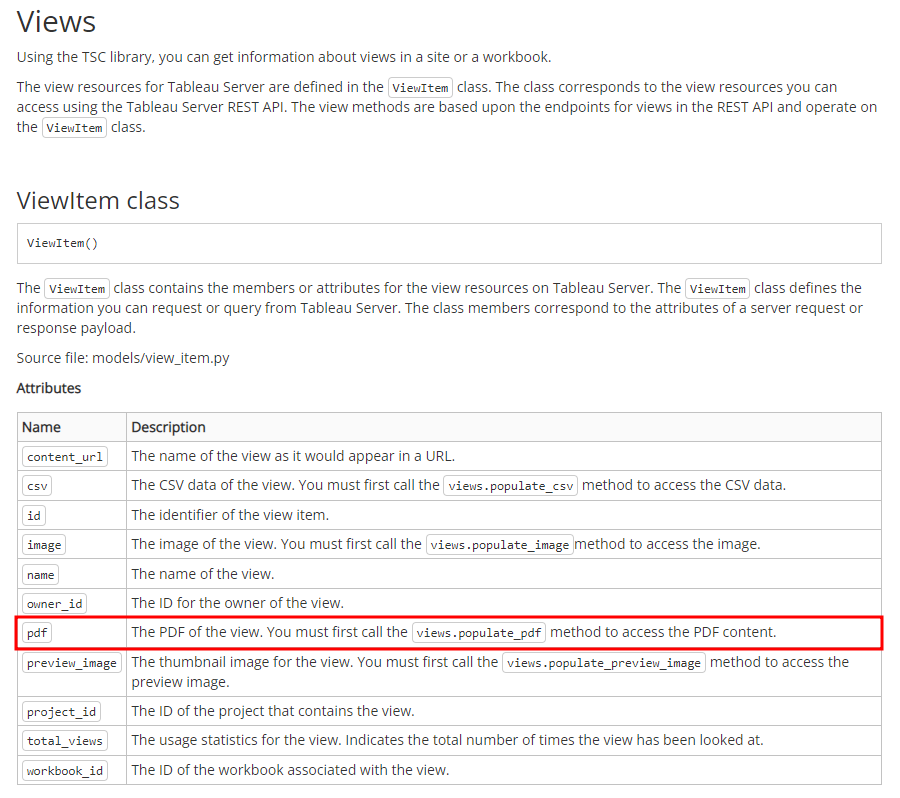Click the views.populate_preview_image inline code
The image size is (900, 798).
point(604,663)
